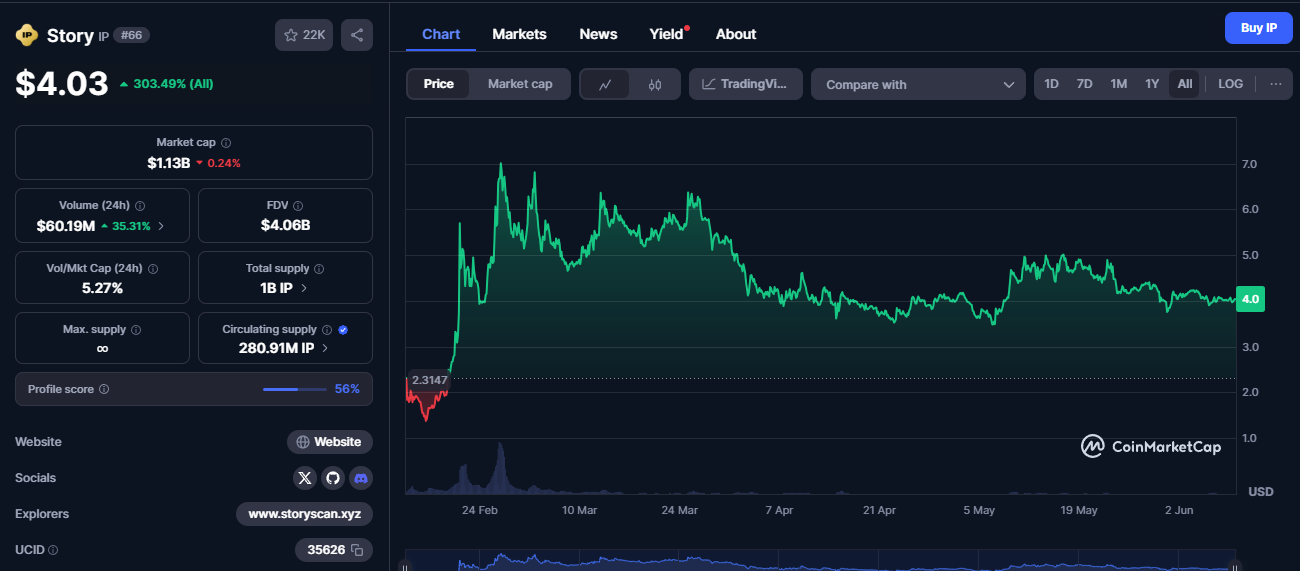Click the $4.06B FDV value

click(285, 225)
